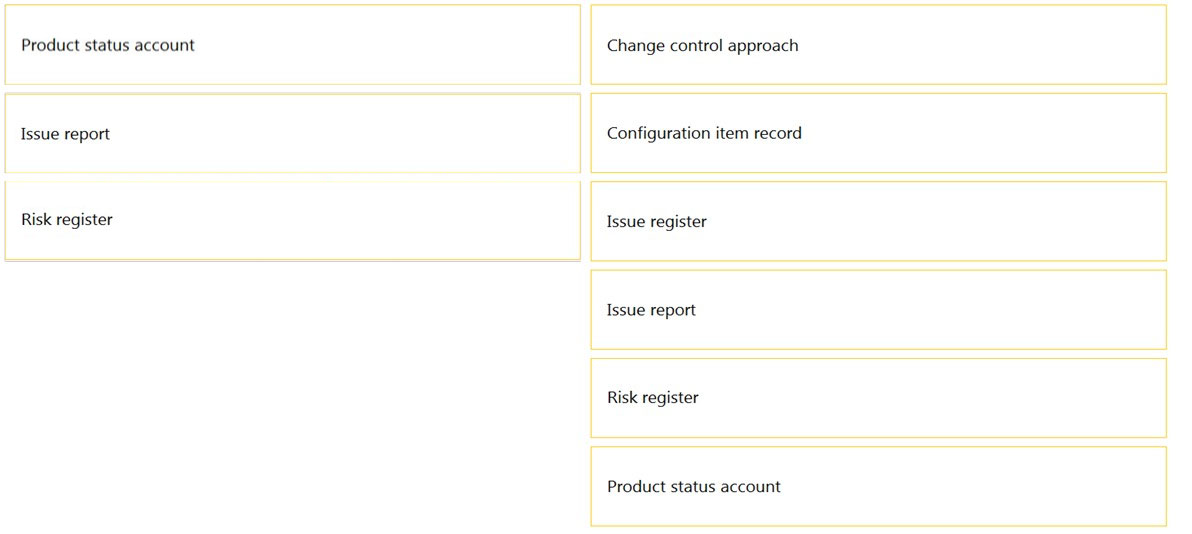Pick the right-column Product status account text

(693, 487)
